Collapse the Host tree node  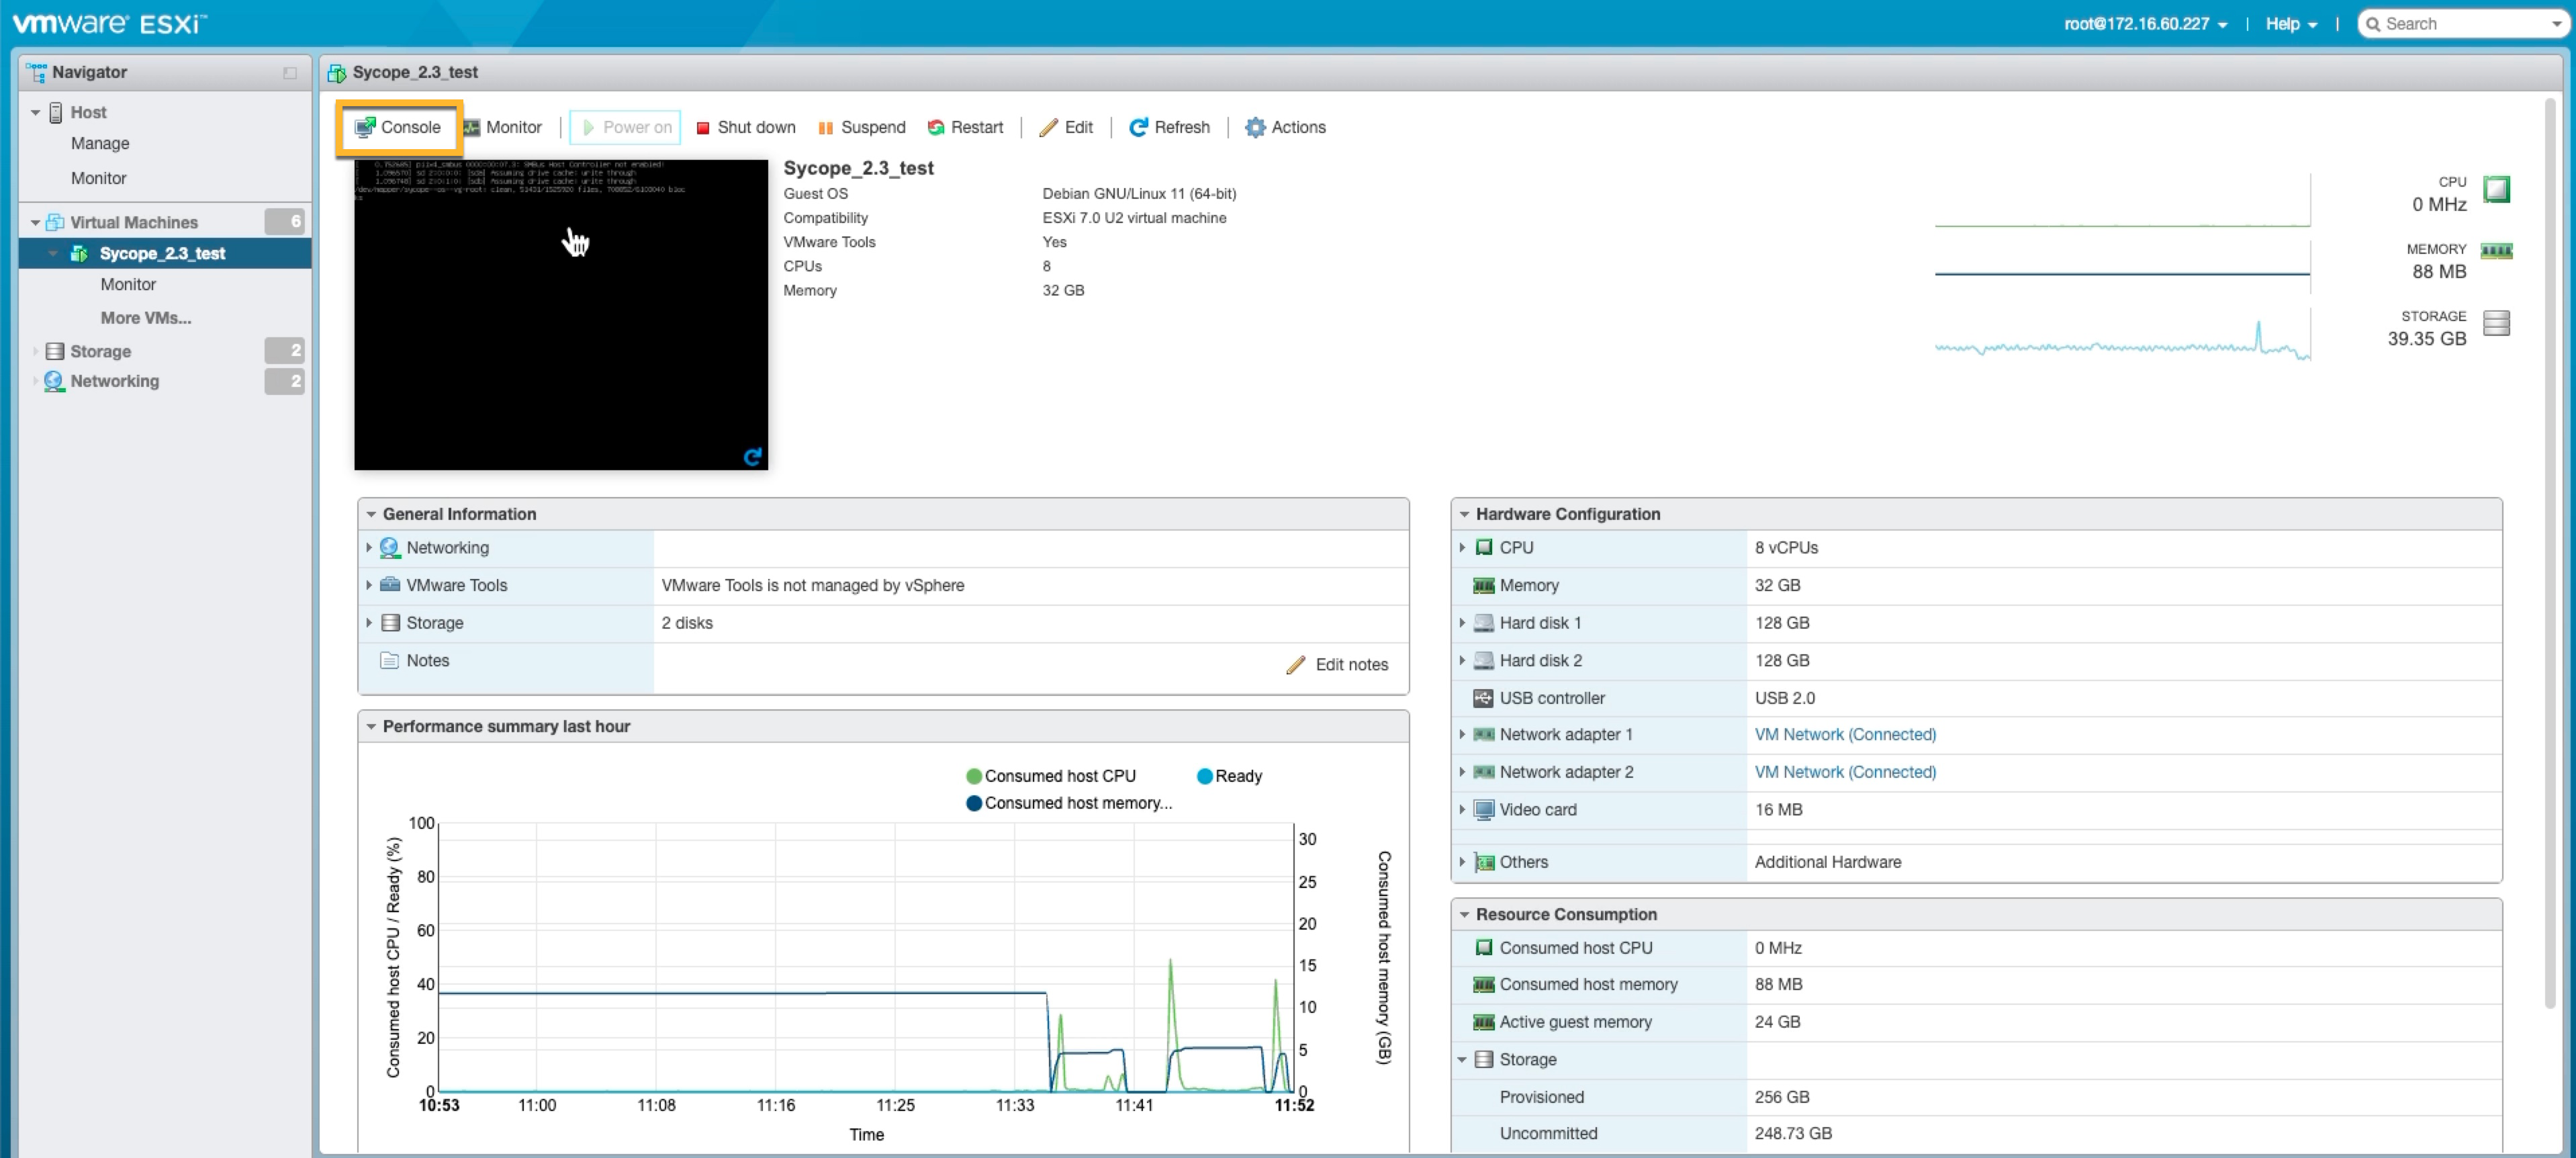coord(35,112)
